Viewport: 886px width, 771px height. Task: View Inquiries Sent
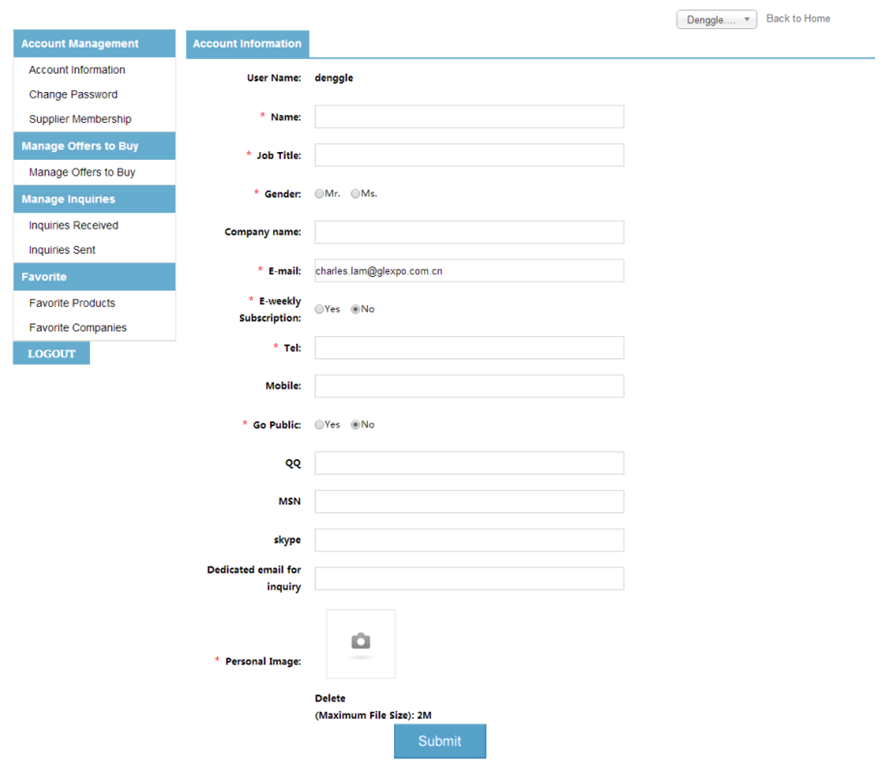pos(62,250)
